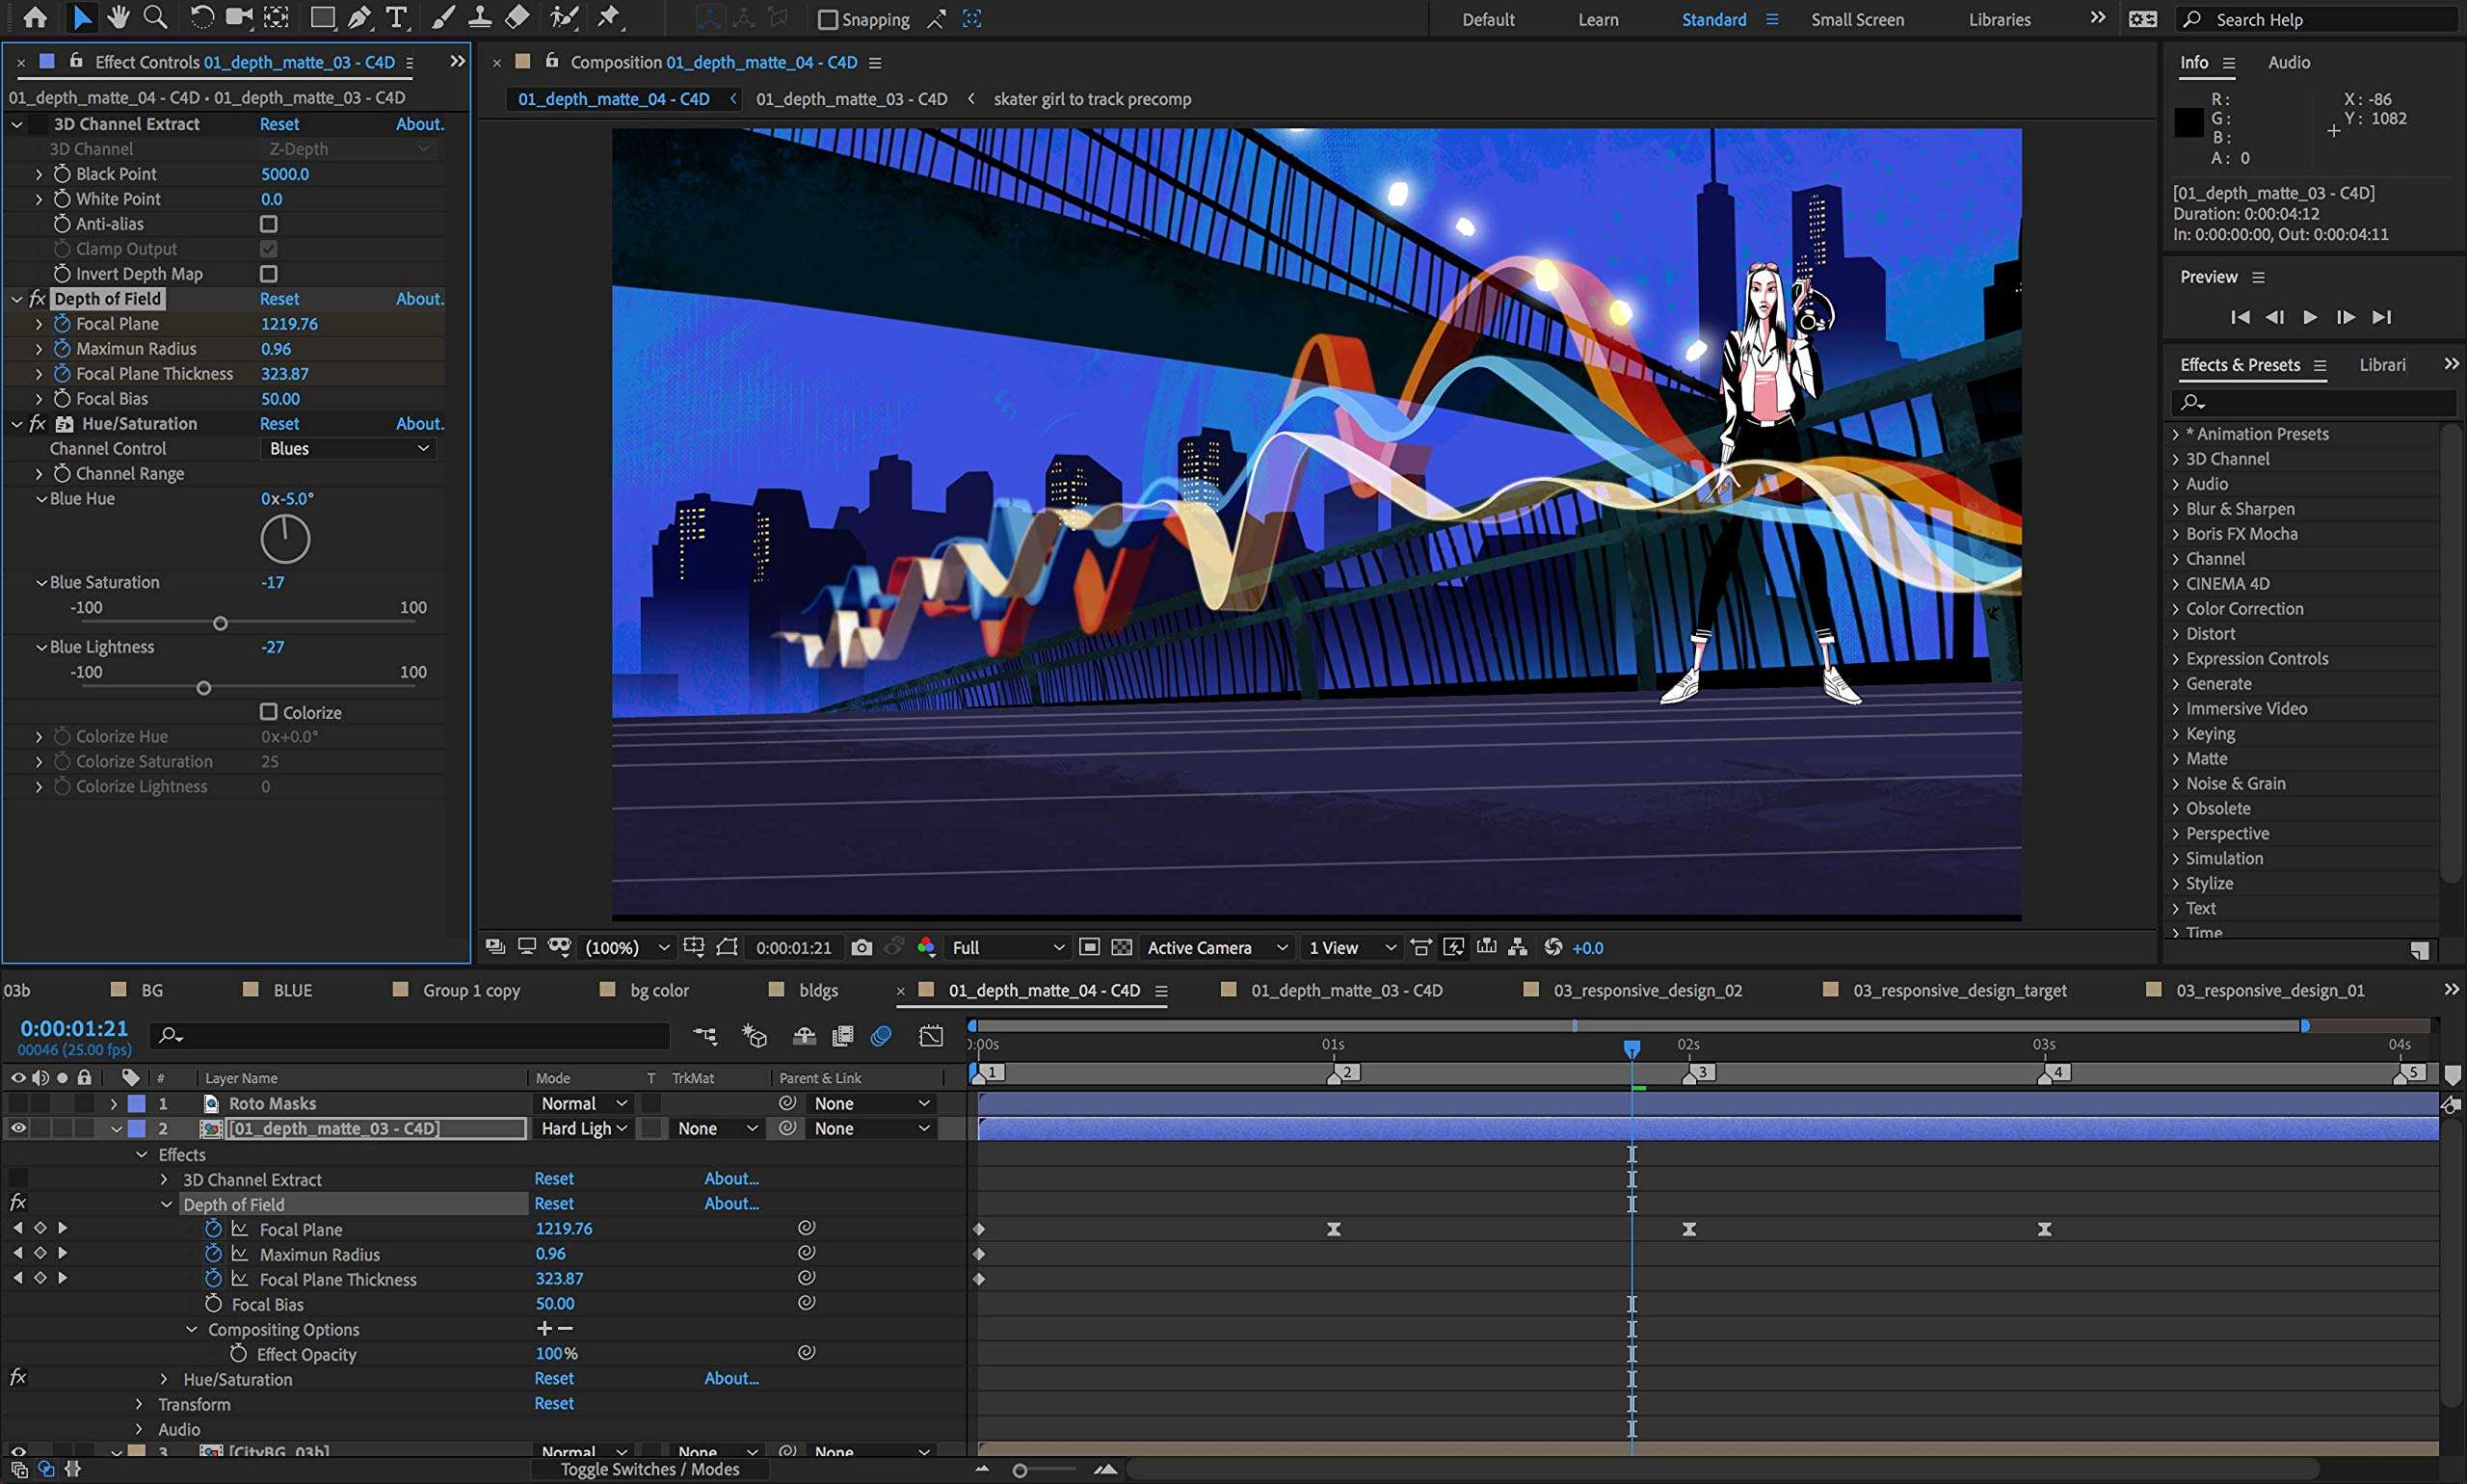The width and height of the screenshot is (2467, 1484).
Task: Open About for Hue/Saturation effect
Action: coord(419,423)
